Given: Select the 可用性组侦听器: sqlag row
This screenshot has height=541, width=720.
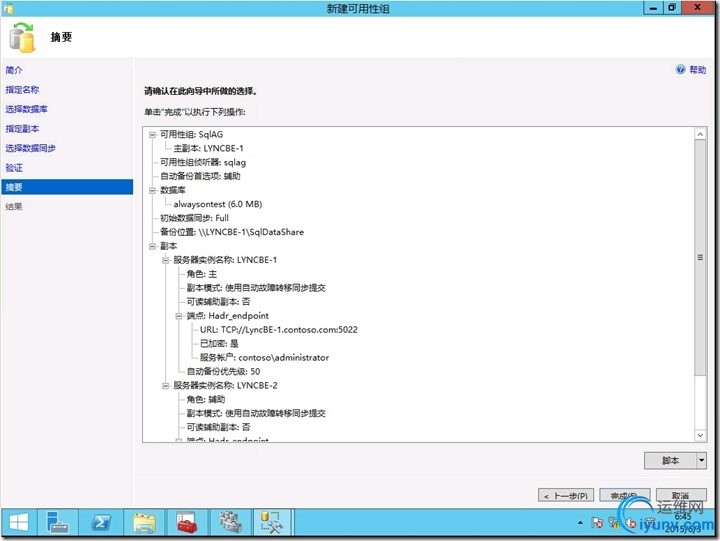Looking at the screenshot, I should [202, 163].
